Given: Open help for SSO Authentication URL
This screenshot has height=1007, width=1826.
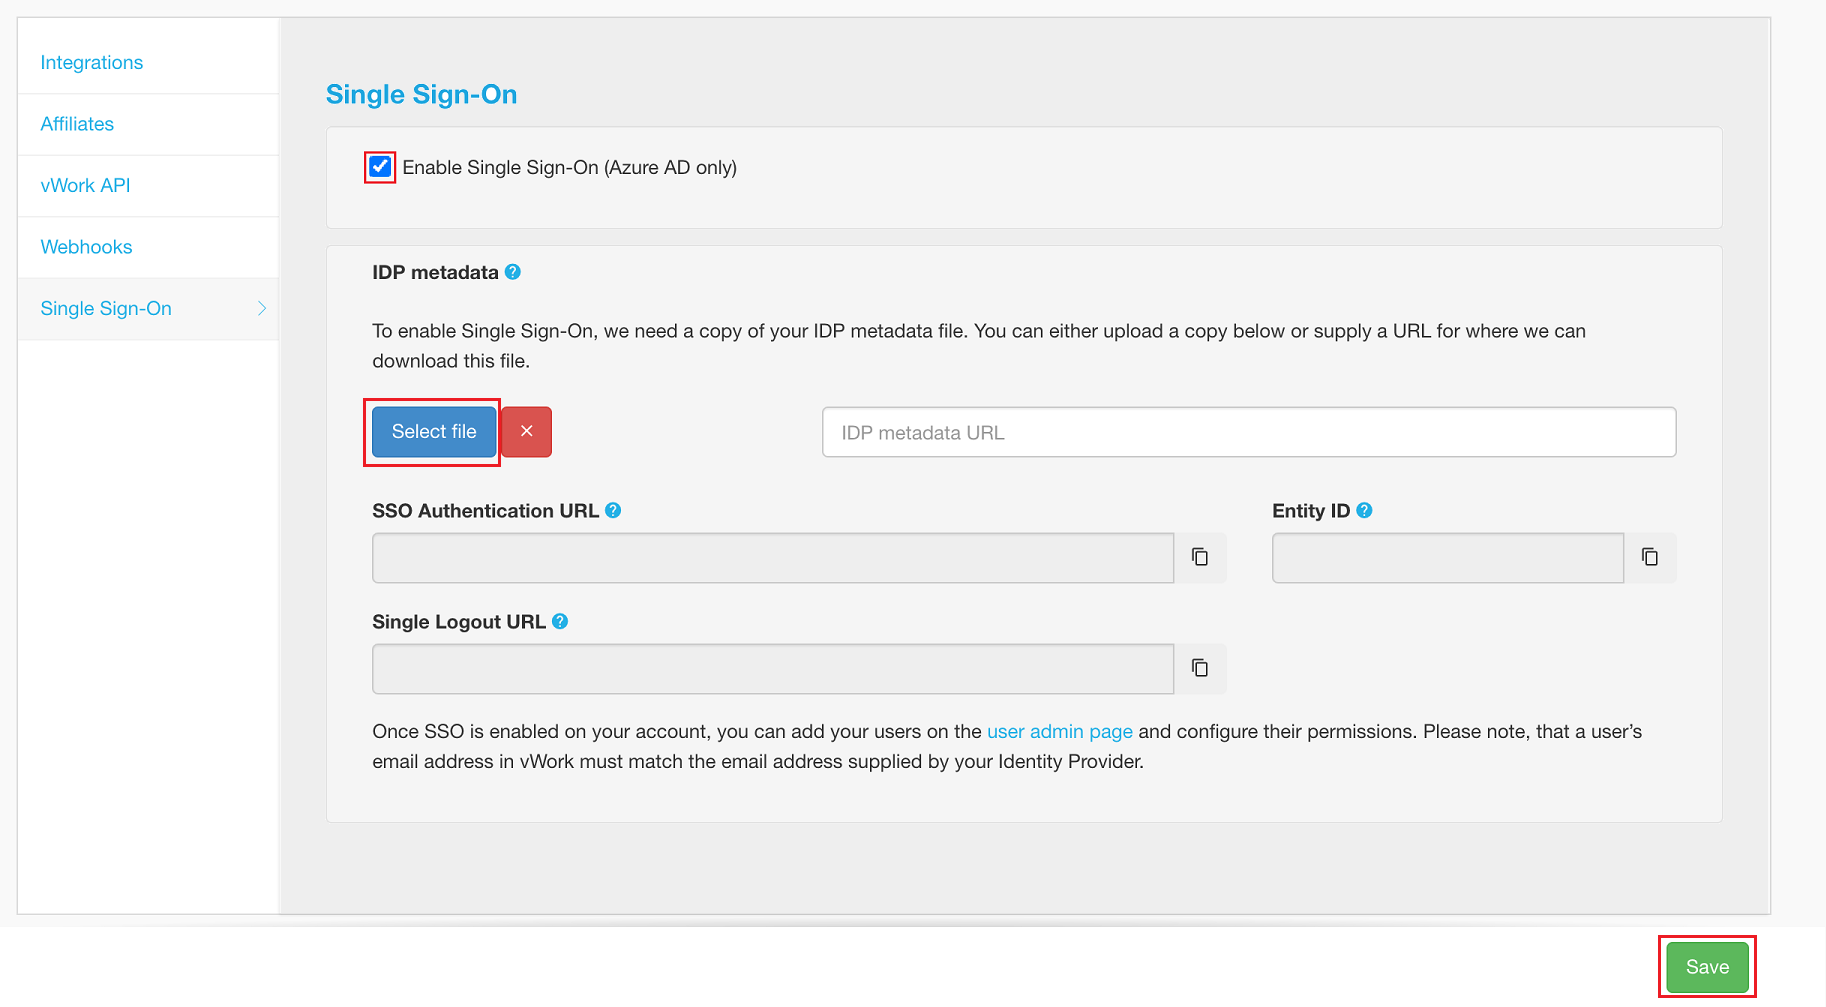Looking at the screenshot, I should click(x=613, y=510).
